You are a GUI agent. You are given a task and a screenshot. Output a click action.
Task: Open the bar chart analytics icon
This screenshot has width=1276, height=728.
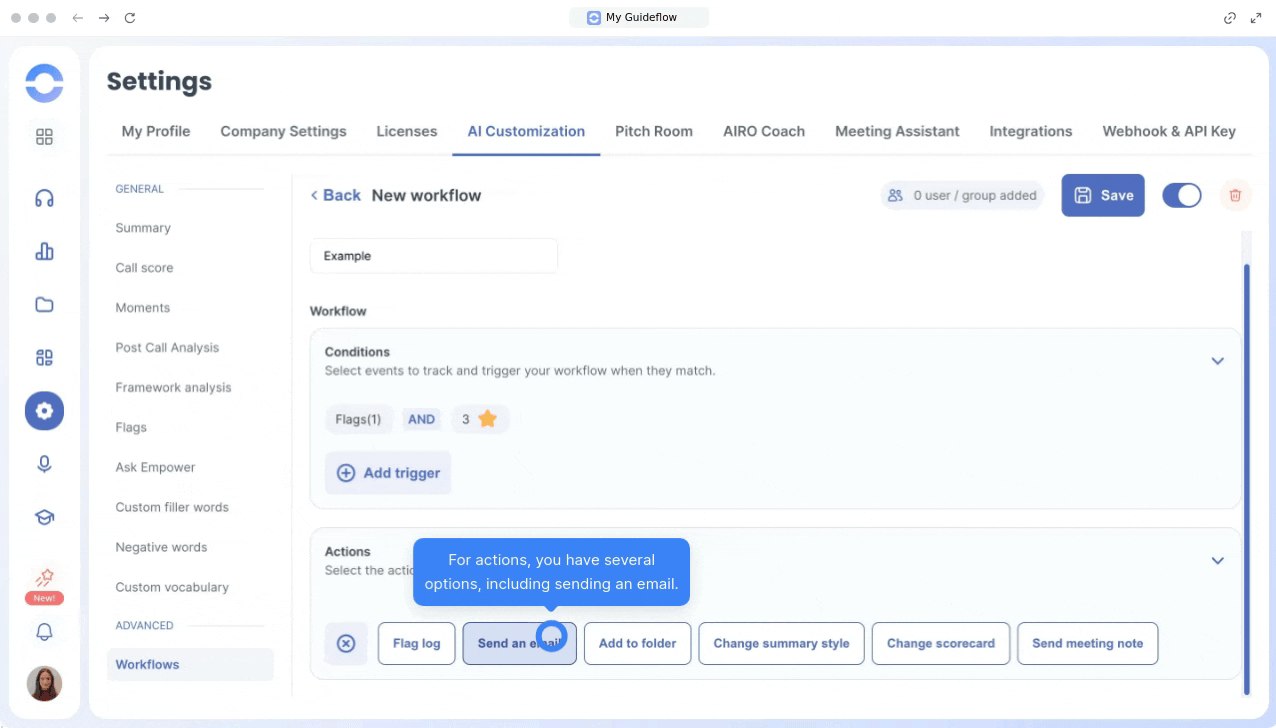tap(44, 251)
